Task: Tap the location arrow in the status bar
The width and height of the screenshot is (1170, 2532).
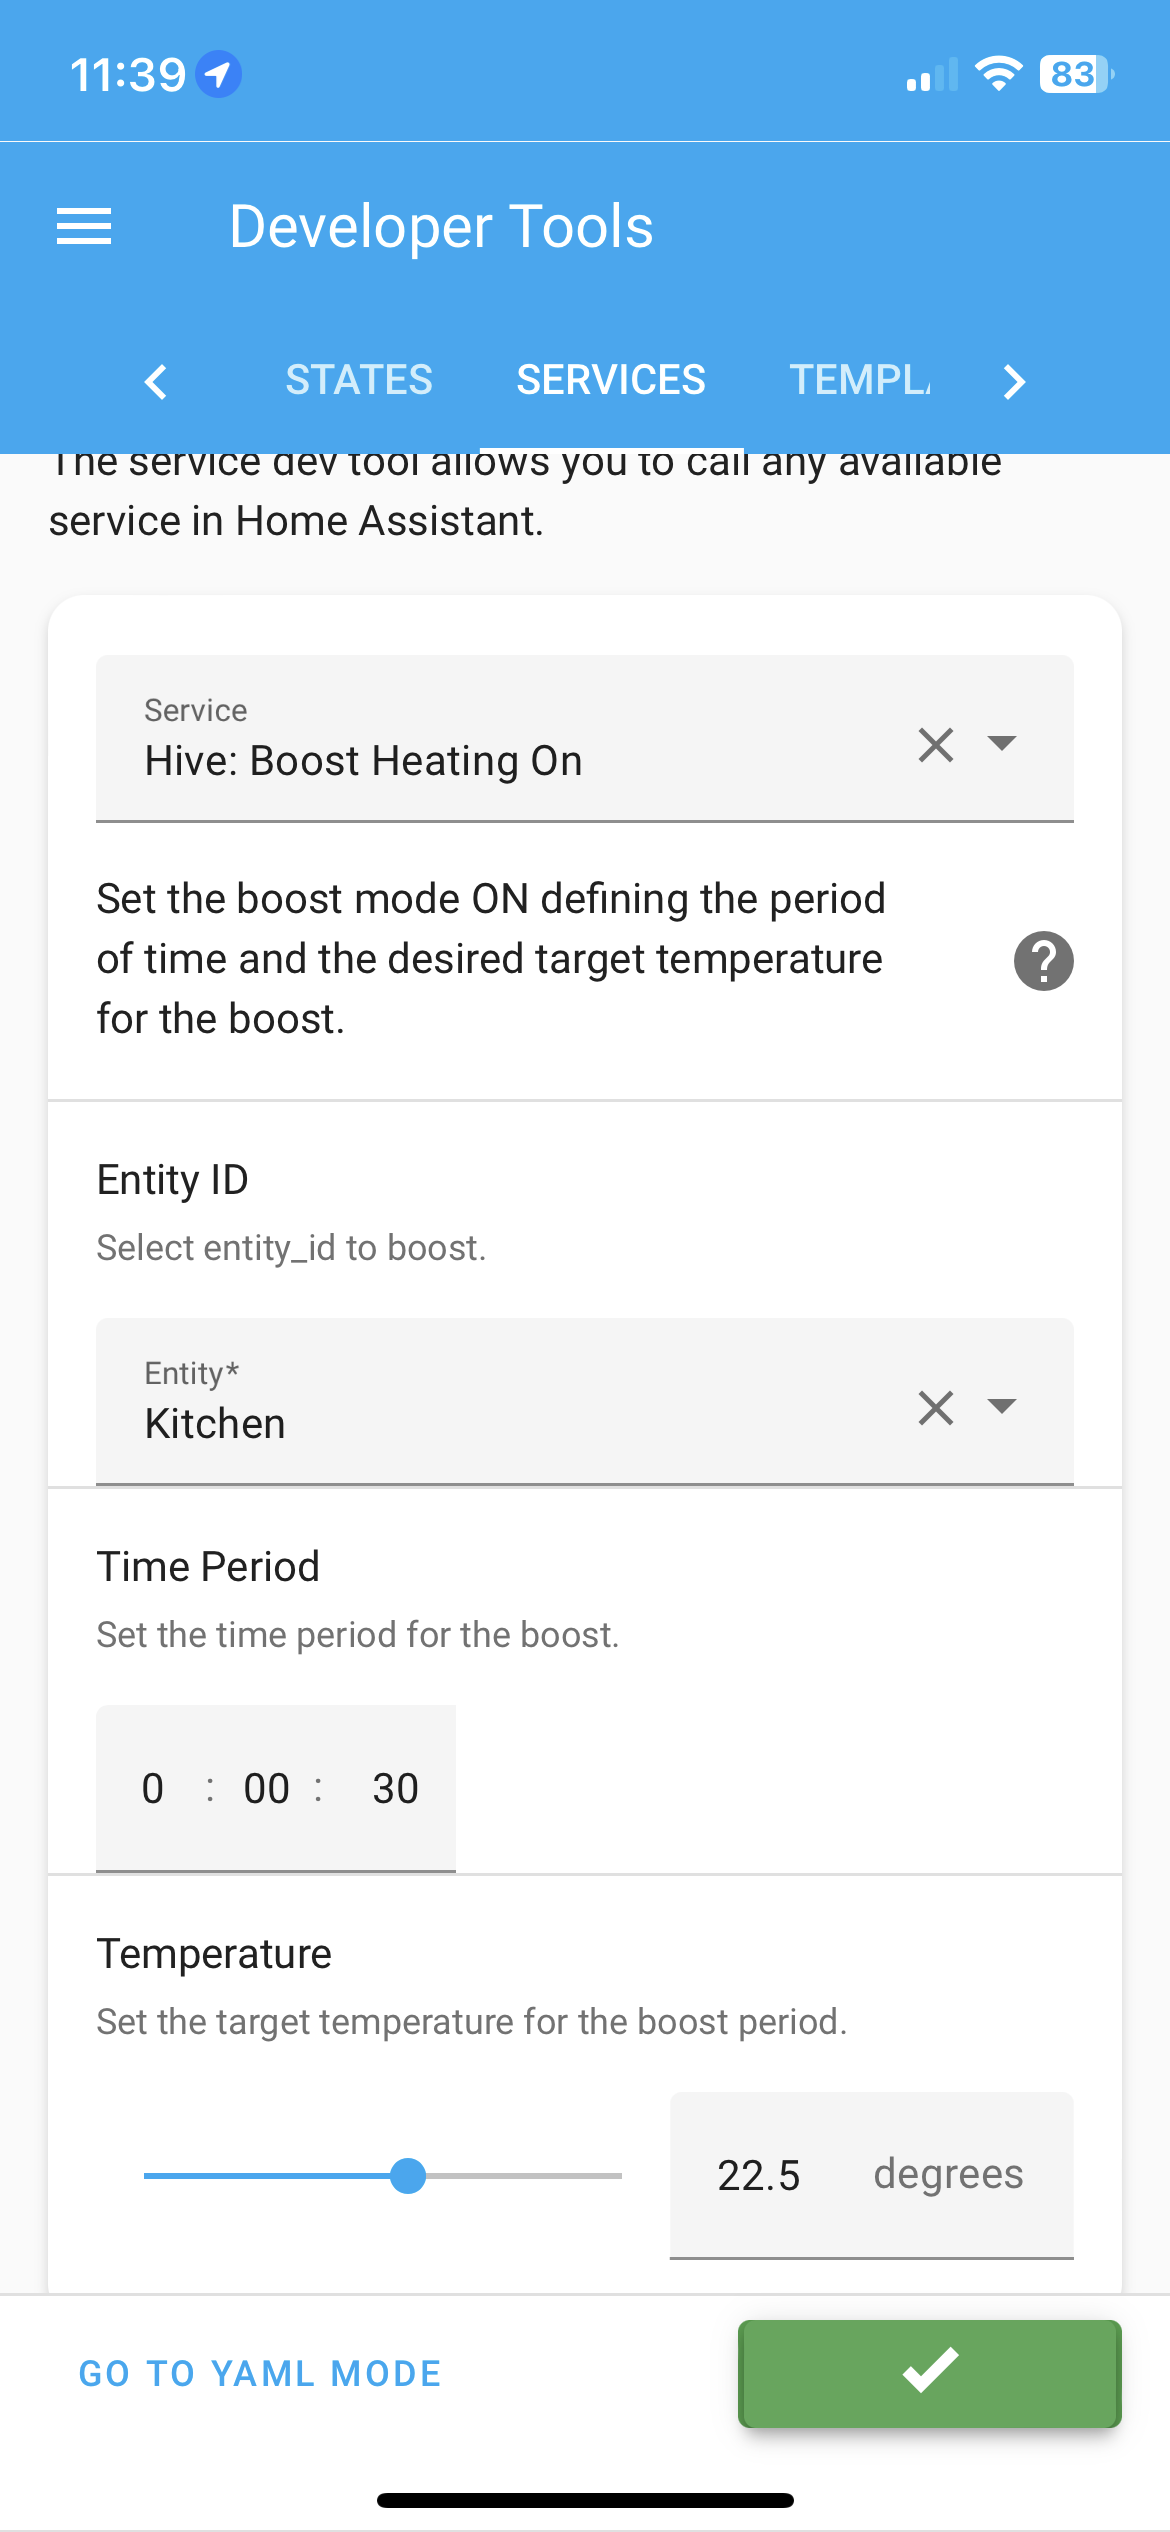Action: (x=219, y=72)
